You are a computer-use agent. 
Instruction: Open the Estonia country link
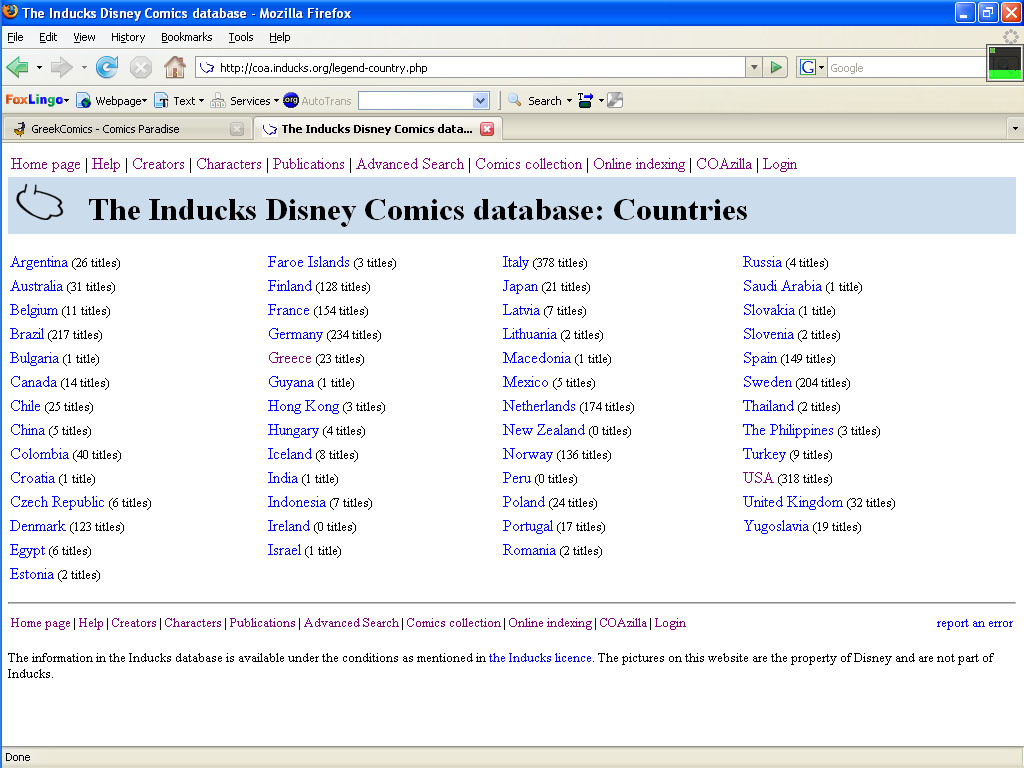(31, 574)
